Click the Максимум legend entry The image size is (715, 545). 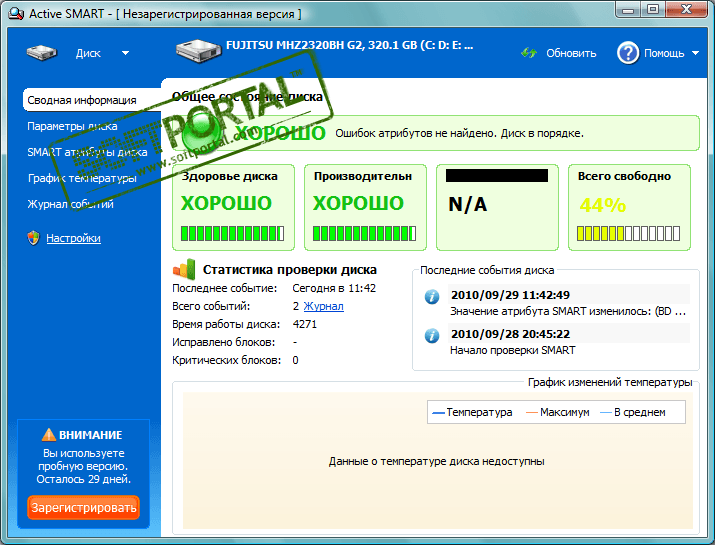point(558,412)
